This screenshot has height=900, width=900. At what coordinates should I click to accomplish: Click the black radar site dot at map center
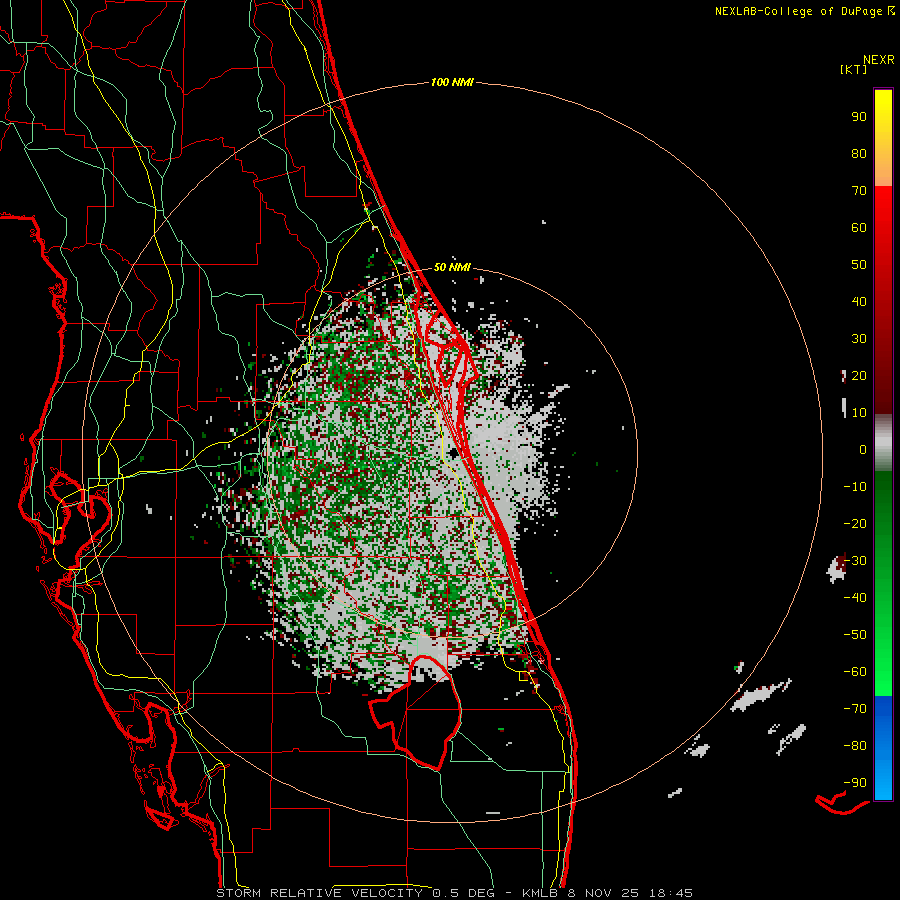(x=454, y=453)
